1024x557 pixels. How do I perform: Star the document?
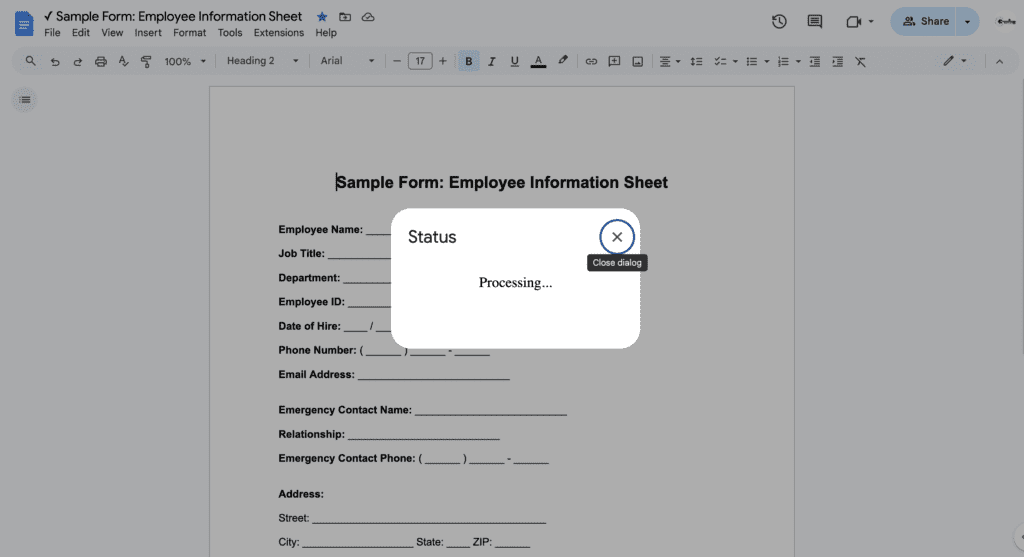pos(322,17)
